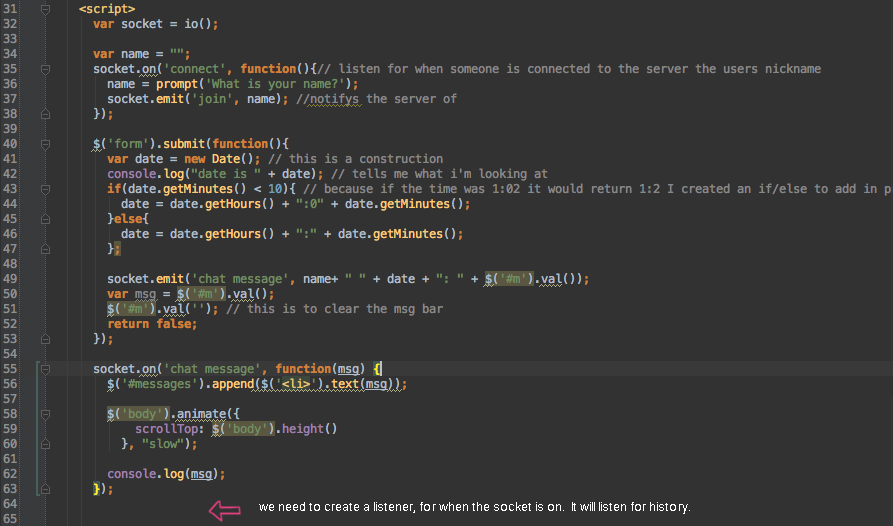Click the fold end marker at line 53

46,339
